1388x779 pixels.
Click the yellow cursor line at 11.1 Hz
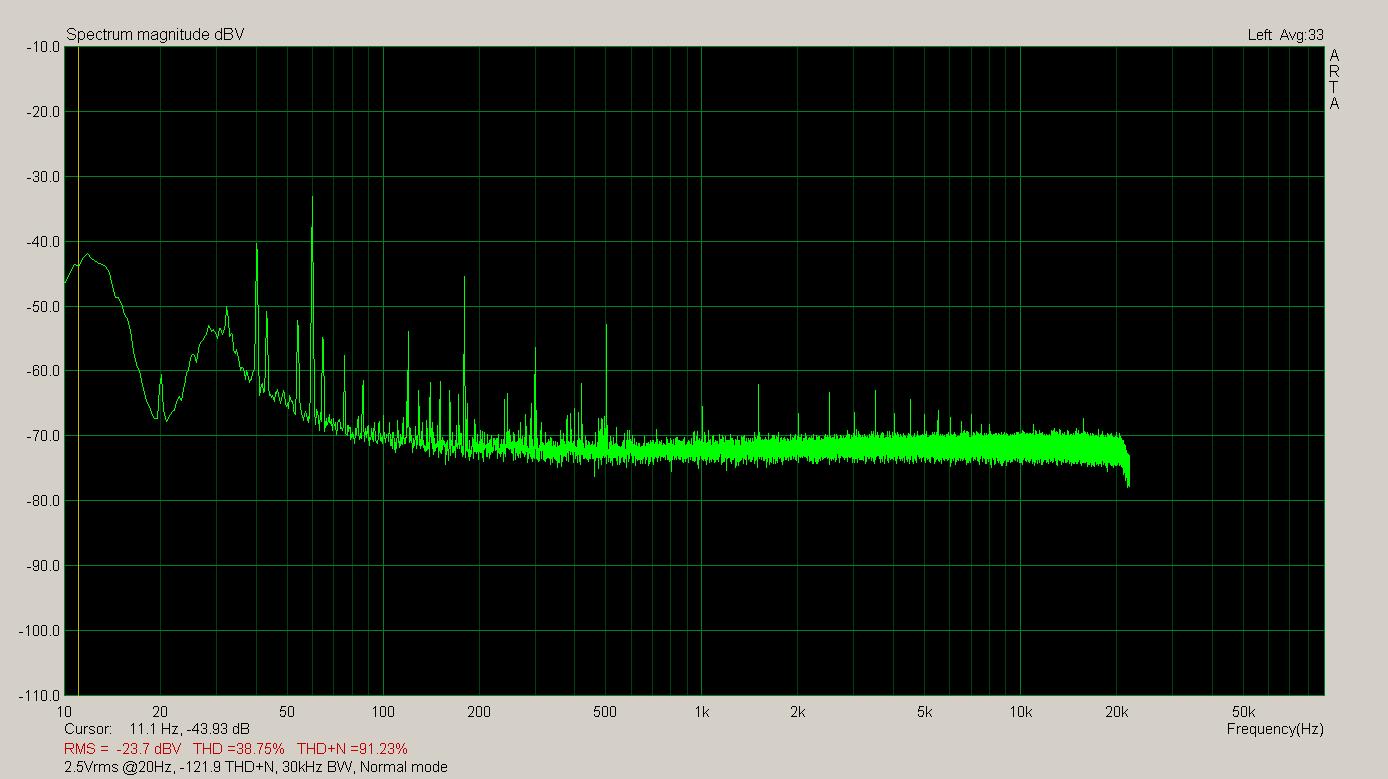click(x=78, y=370)
